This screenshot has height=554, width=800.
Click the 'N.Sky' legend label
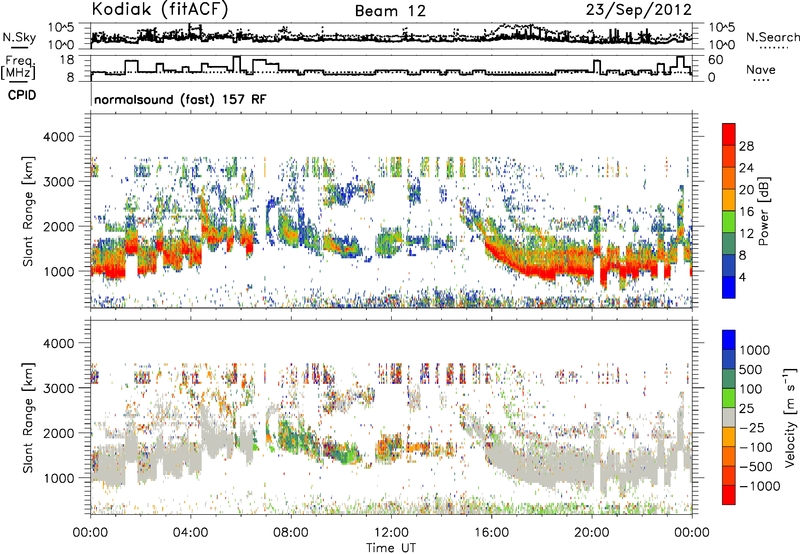coord(19,37)
